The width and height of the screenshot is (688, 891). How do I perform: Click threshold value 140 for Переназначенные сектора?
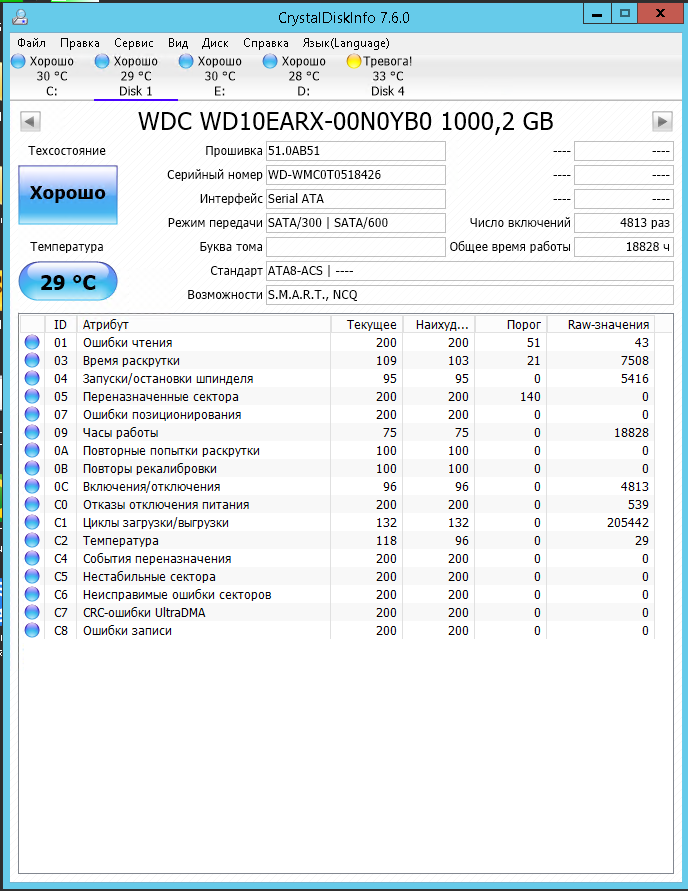pyautogui.click(x=530, y=397)
